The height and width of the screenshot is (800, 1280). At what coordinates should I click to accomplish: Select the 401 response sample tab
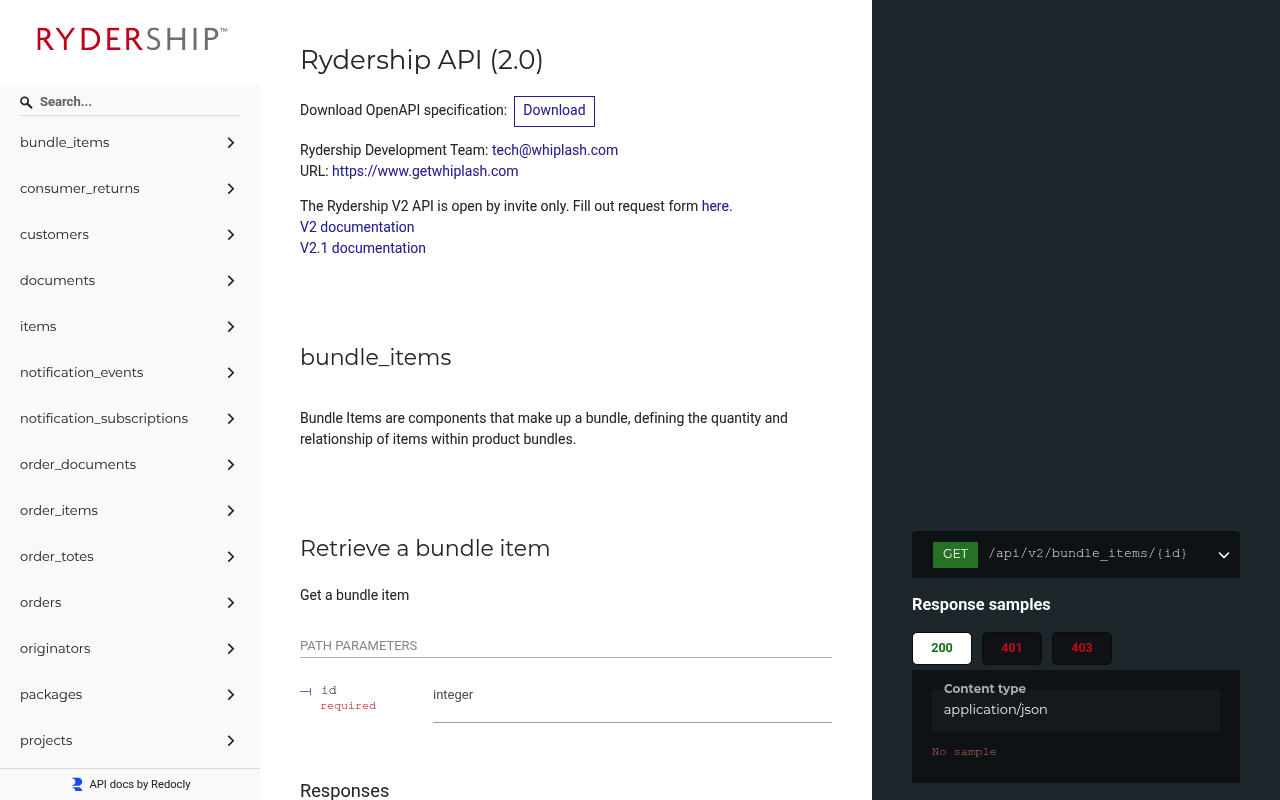(x=1012, y=648)
